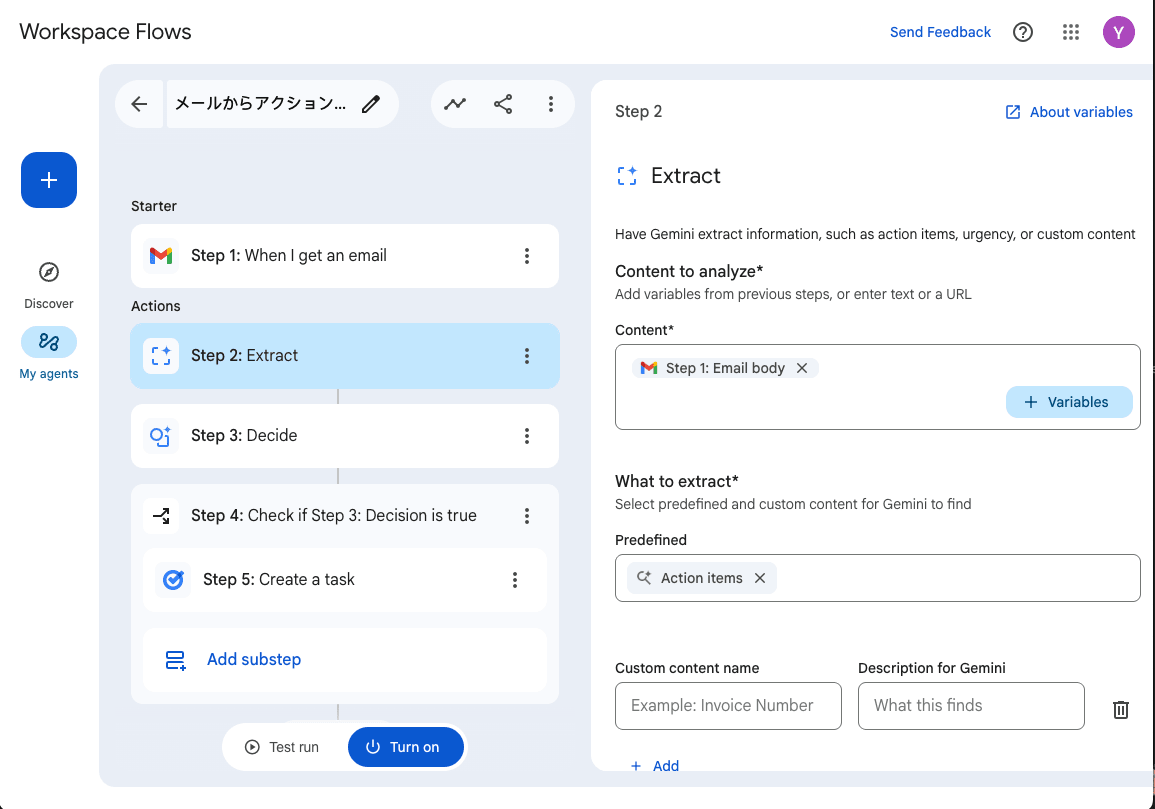
Task: Click the Extract icon on Step 2
Action: [161, 356]
